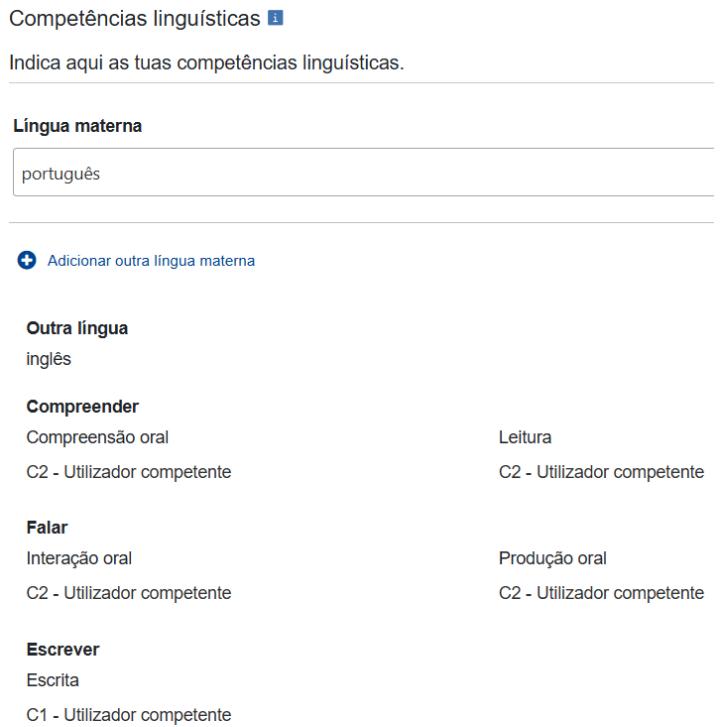
Task: Click the plus icon to add mother tongue
Action: (25, 261)
